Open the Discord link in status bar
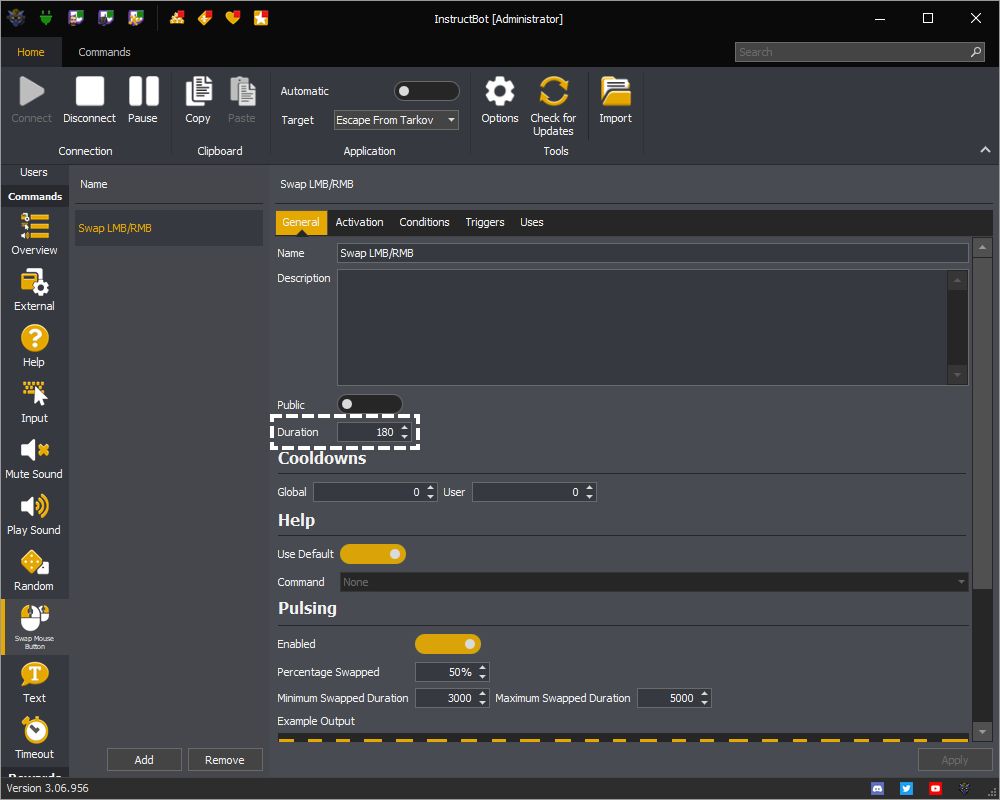1000x800 pixels. pos(878,789)
